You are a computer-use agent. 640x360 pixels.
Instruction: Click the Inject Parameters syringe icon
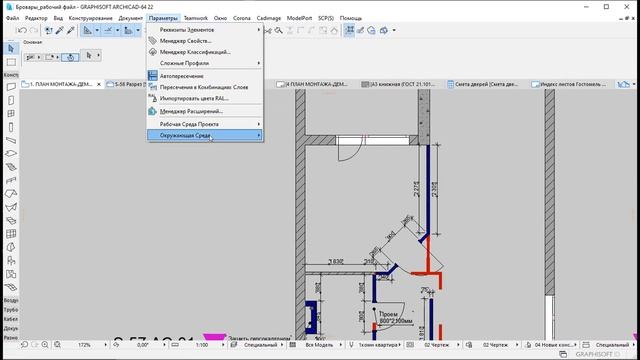tap(71, 30)
